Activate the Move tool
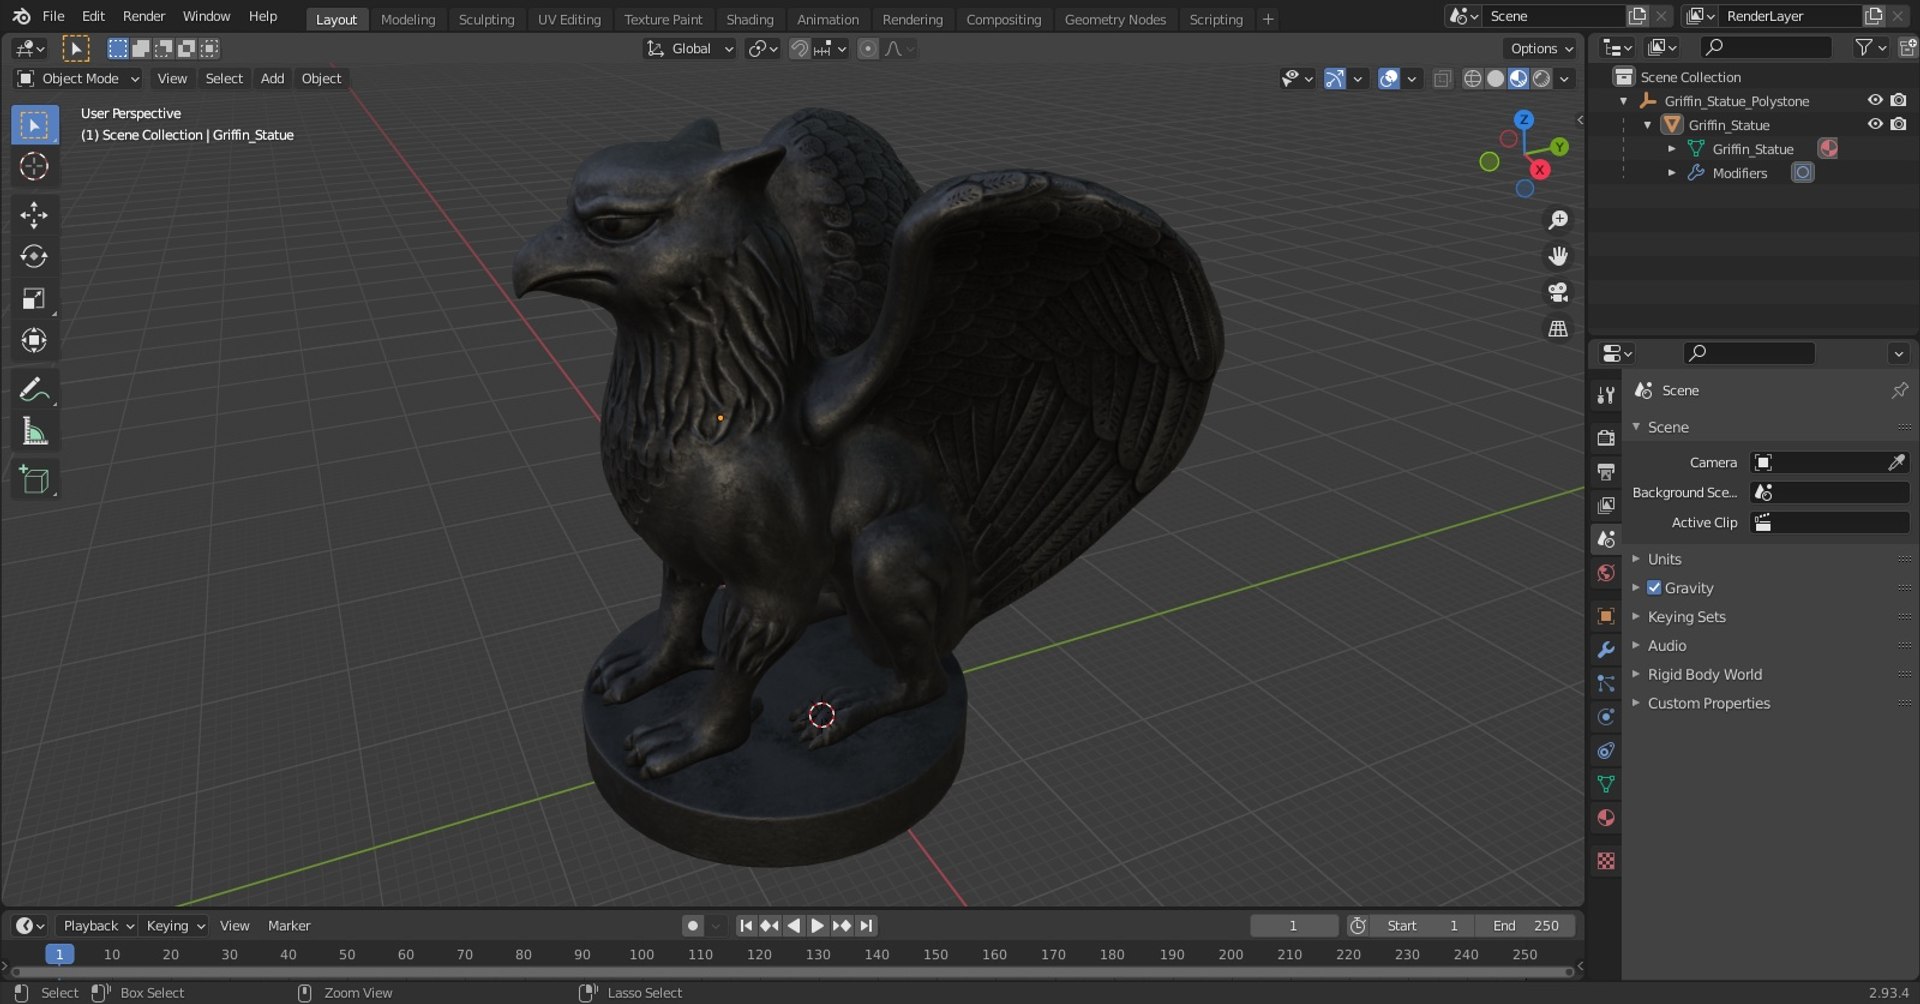Screen dimensions: 1920x1004 point(34,215)
